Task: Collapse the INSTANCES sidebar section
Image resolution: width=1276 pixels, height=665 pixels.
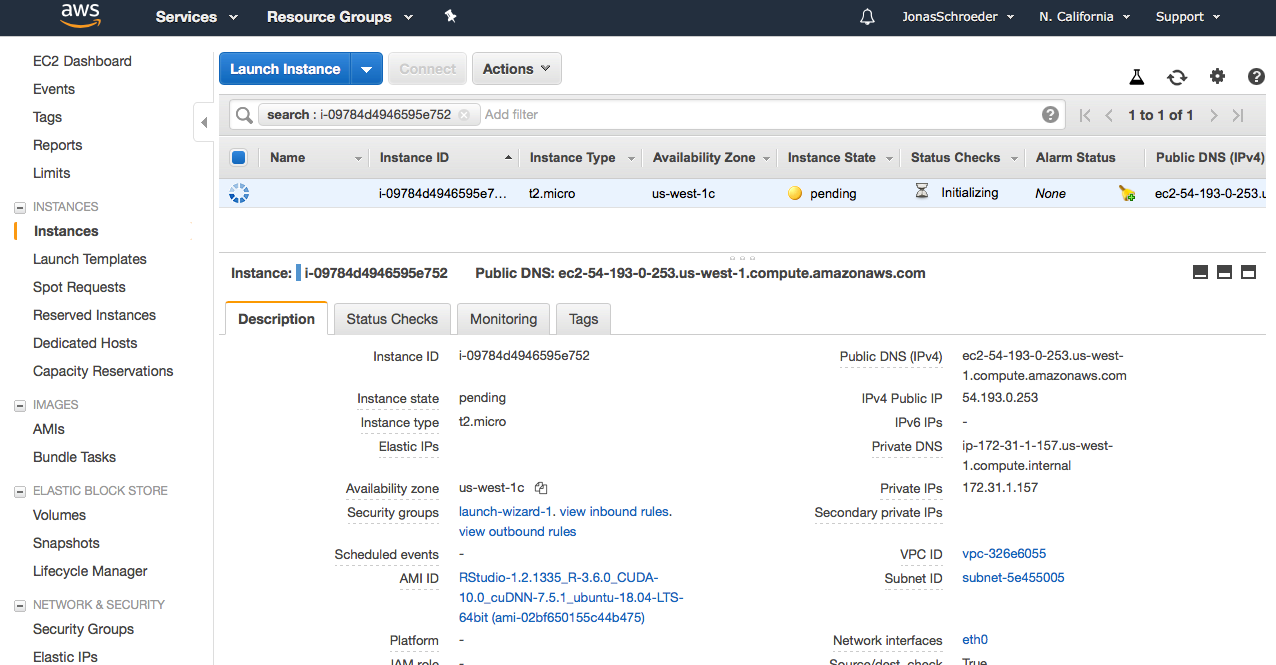Action: click(19, 207)
